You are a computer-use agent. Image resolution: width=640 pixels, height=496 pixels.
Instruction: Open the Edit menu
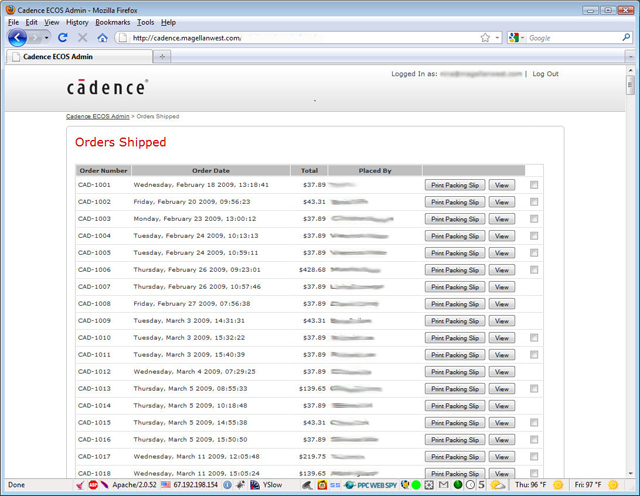click(x=31, y=22)
